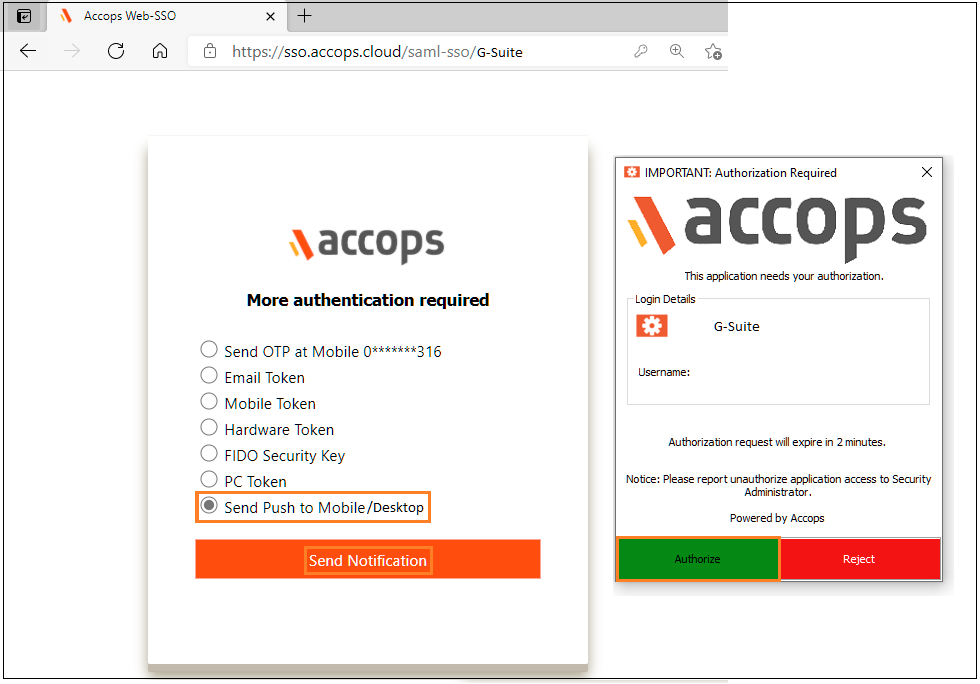Click the password key icon in address bar
Viewport: 980px width, 684px height.
point(641,51)
